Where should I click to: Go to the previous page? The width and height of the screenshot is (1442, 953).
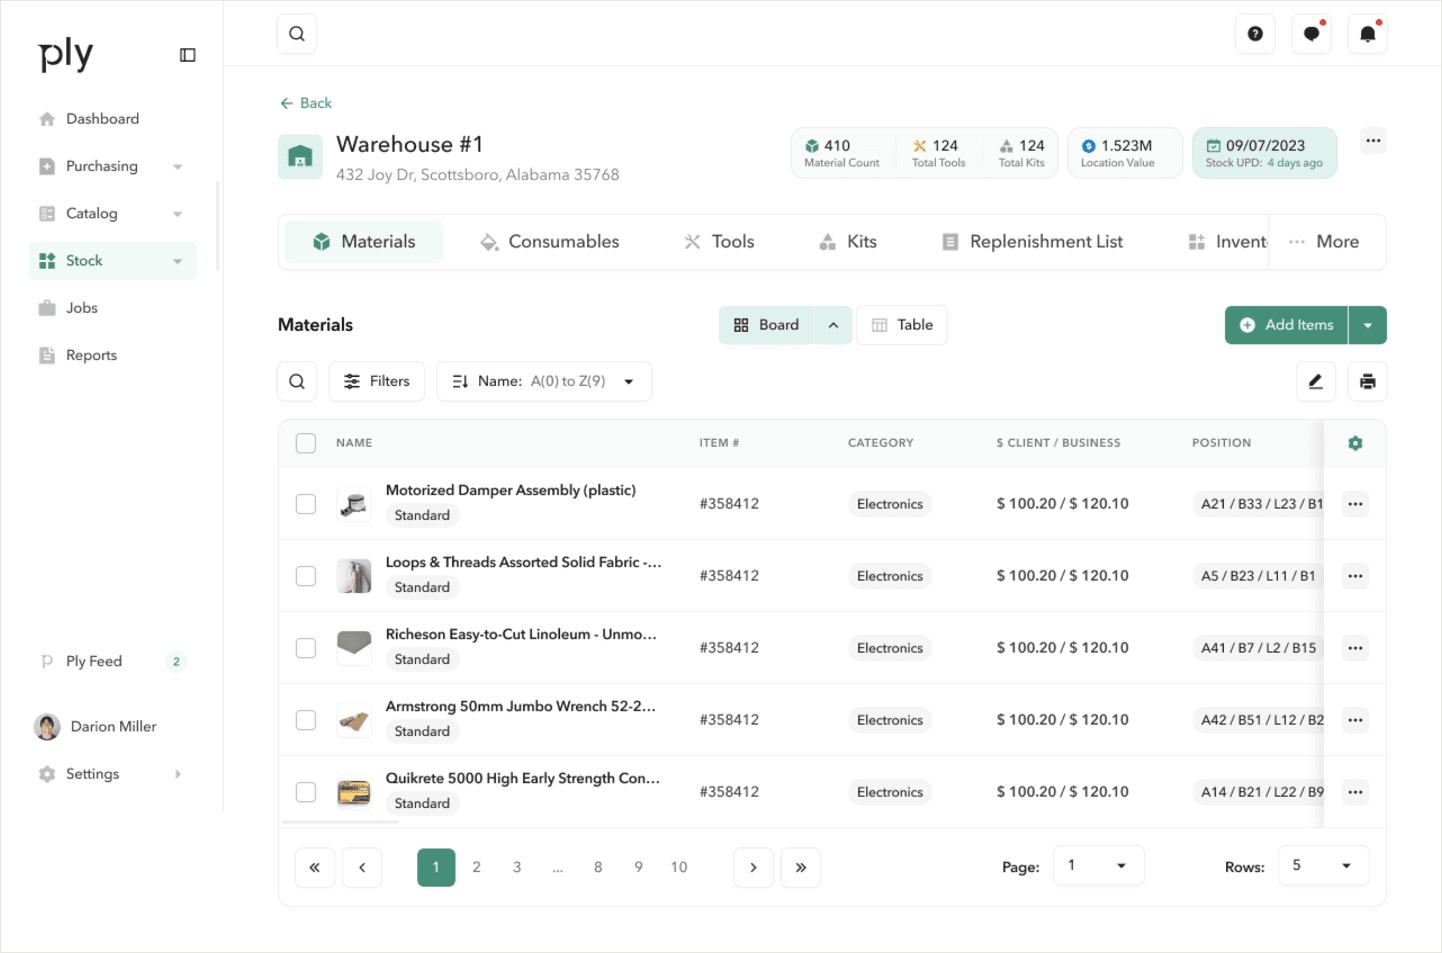coord(362,868)
